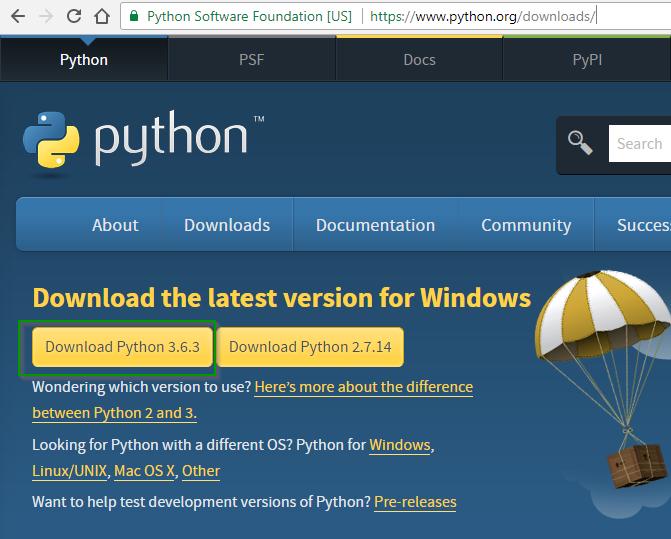This screenshot has width=671, height=539.
Task: Open the Mac OS X link
Action: point(144,471)
